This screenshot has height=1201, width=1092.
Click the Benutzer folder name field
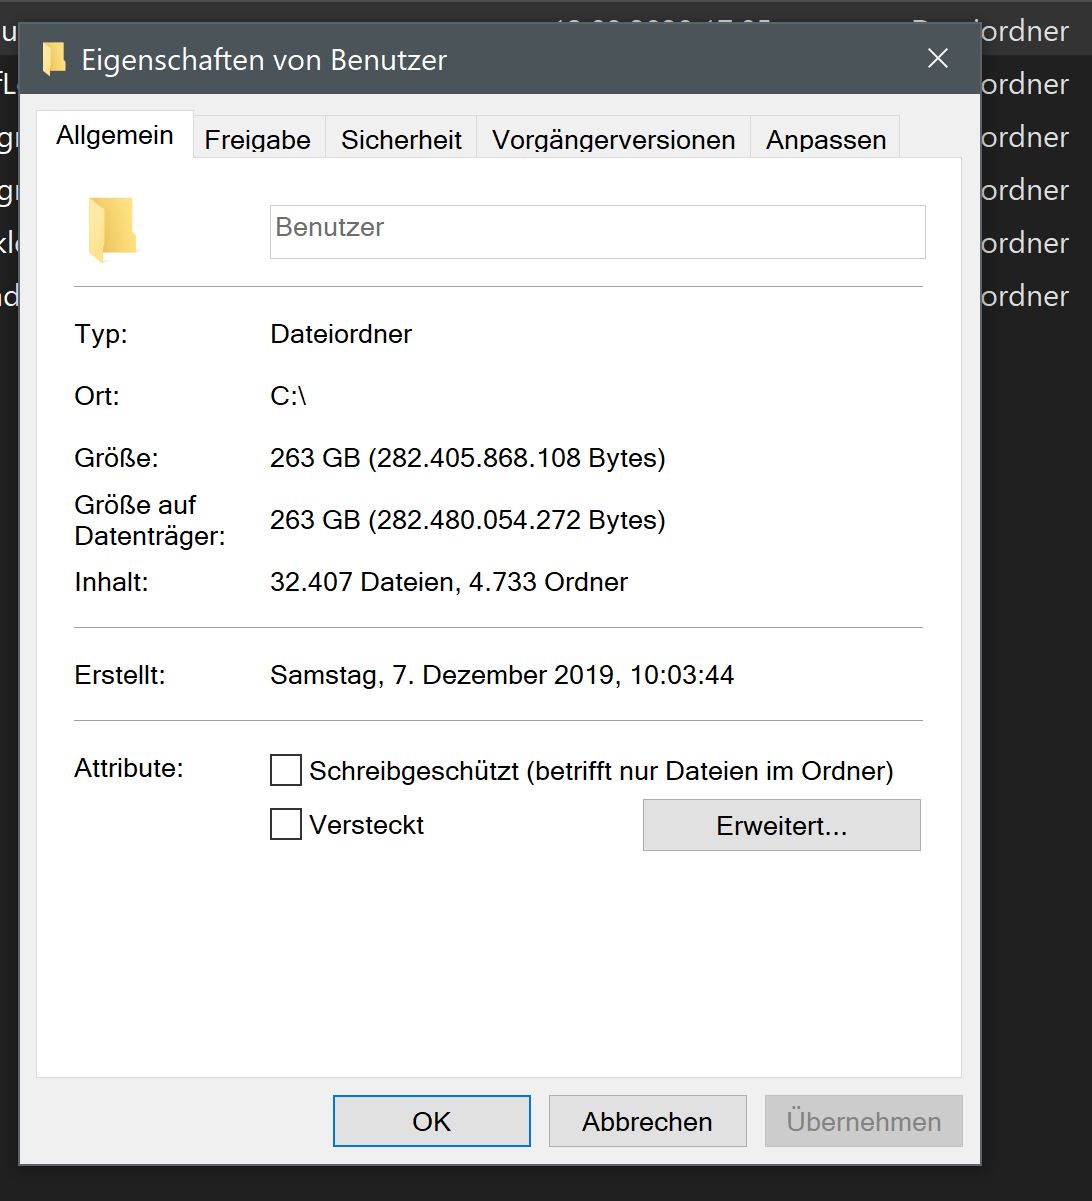[x=597, y=231]
